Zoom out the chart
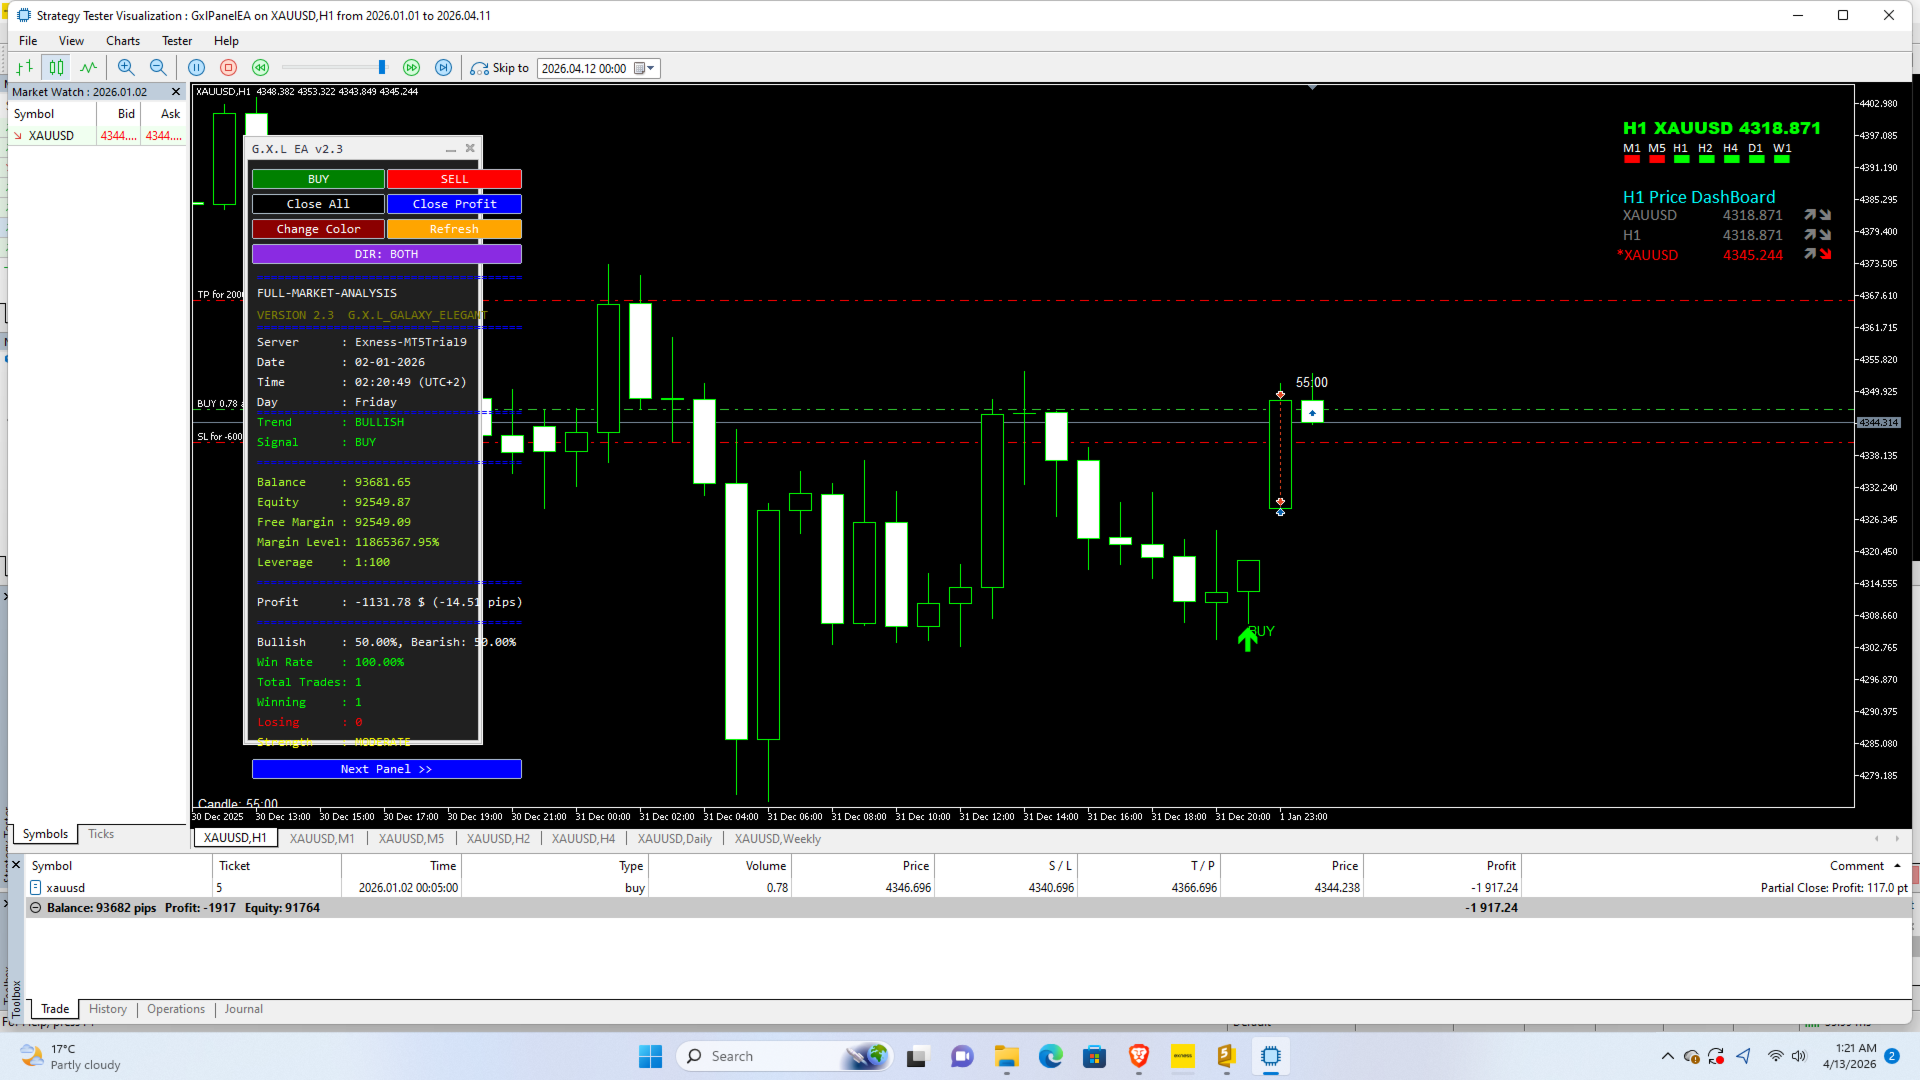Image resolution: width=1920 pixels, height=1080 pixels. pyautogui.click(x=158, y=68)
